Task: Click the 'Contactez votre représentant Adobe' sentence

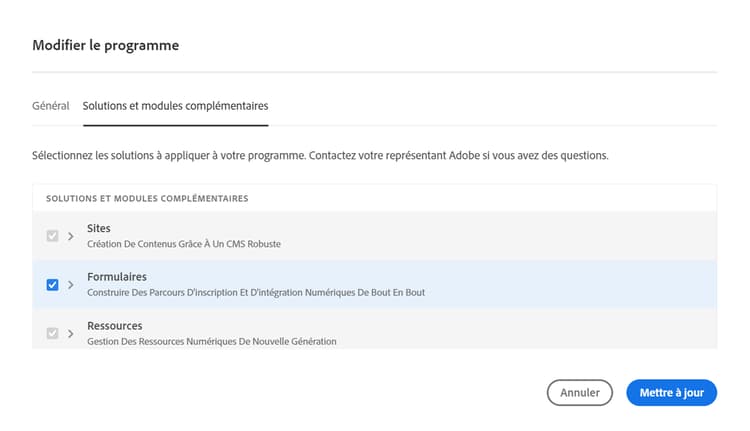Action: click(x=458, y=156)
